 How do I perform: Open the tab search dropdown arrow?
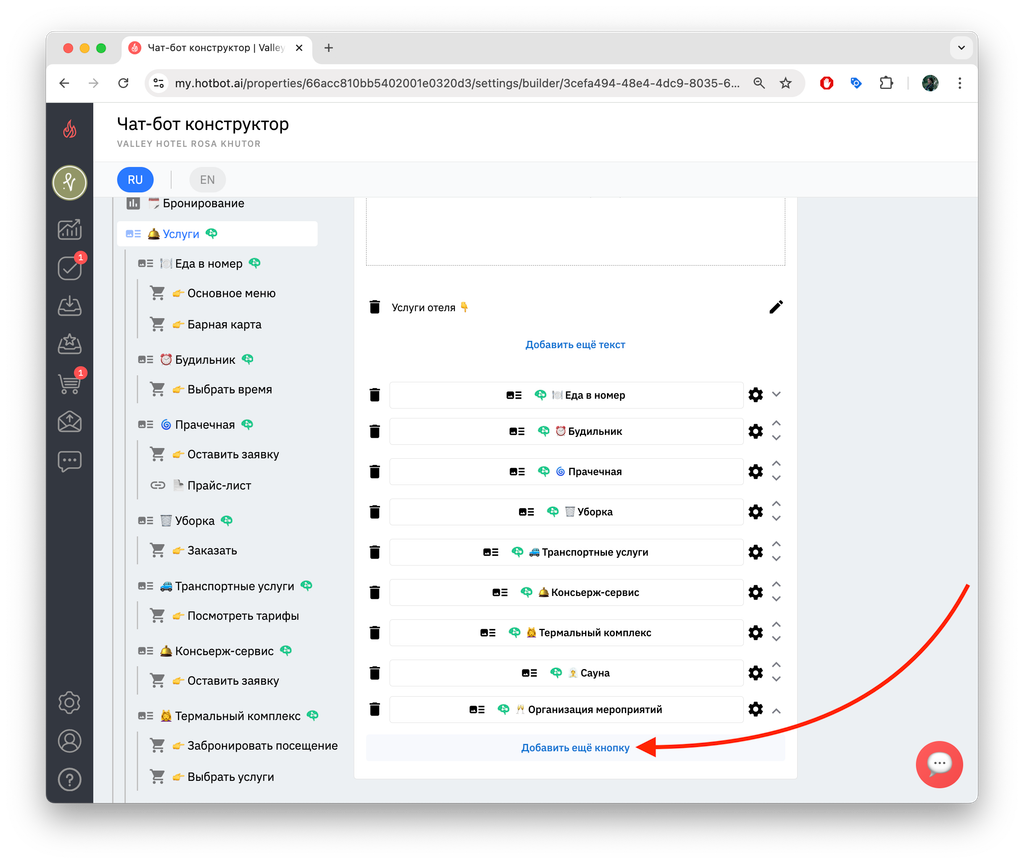click(961, 48)
